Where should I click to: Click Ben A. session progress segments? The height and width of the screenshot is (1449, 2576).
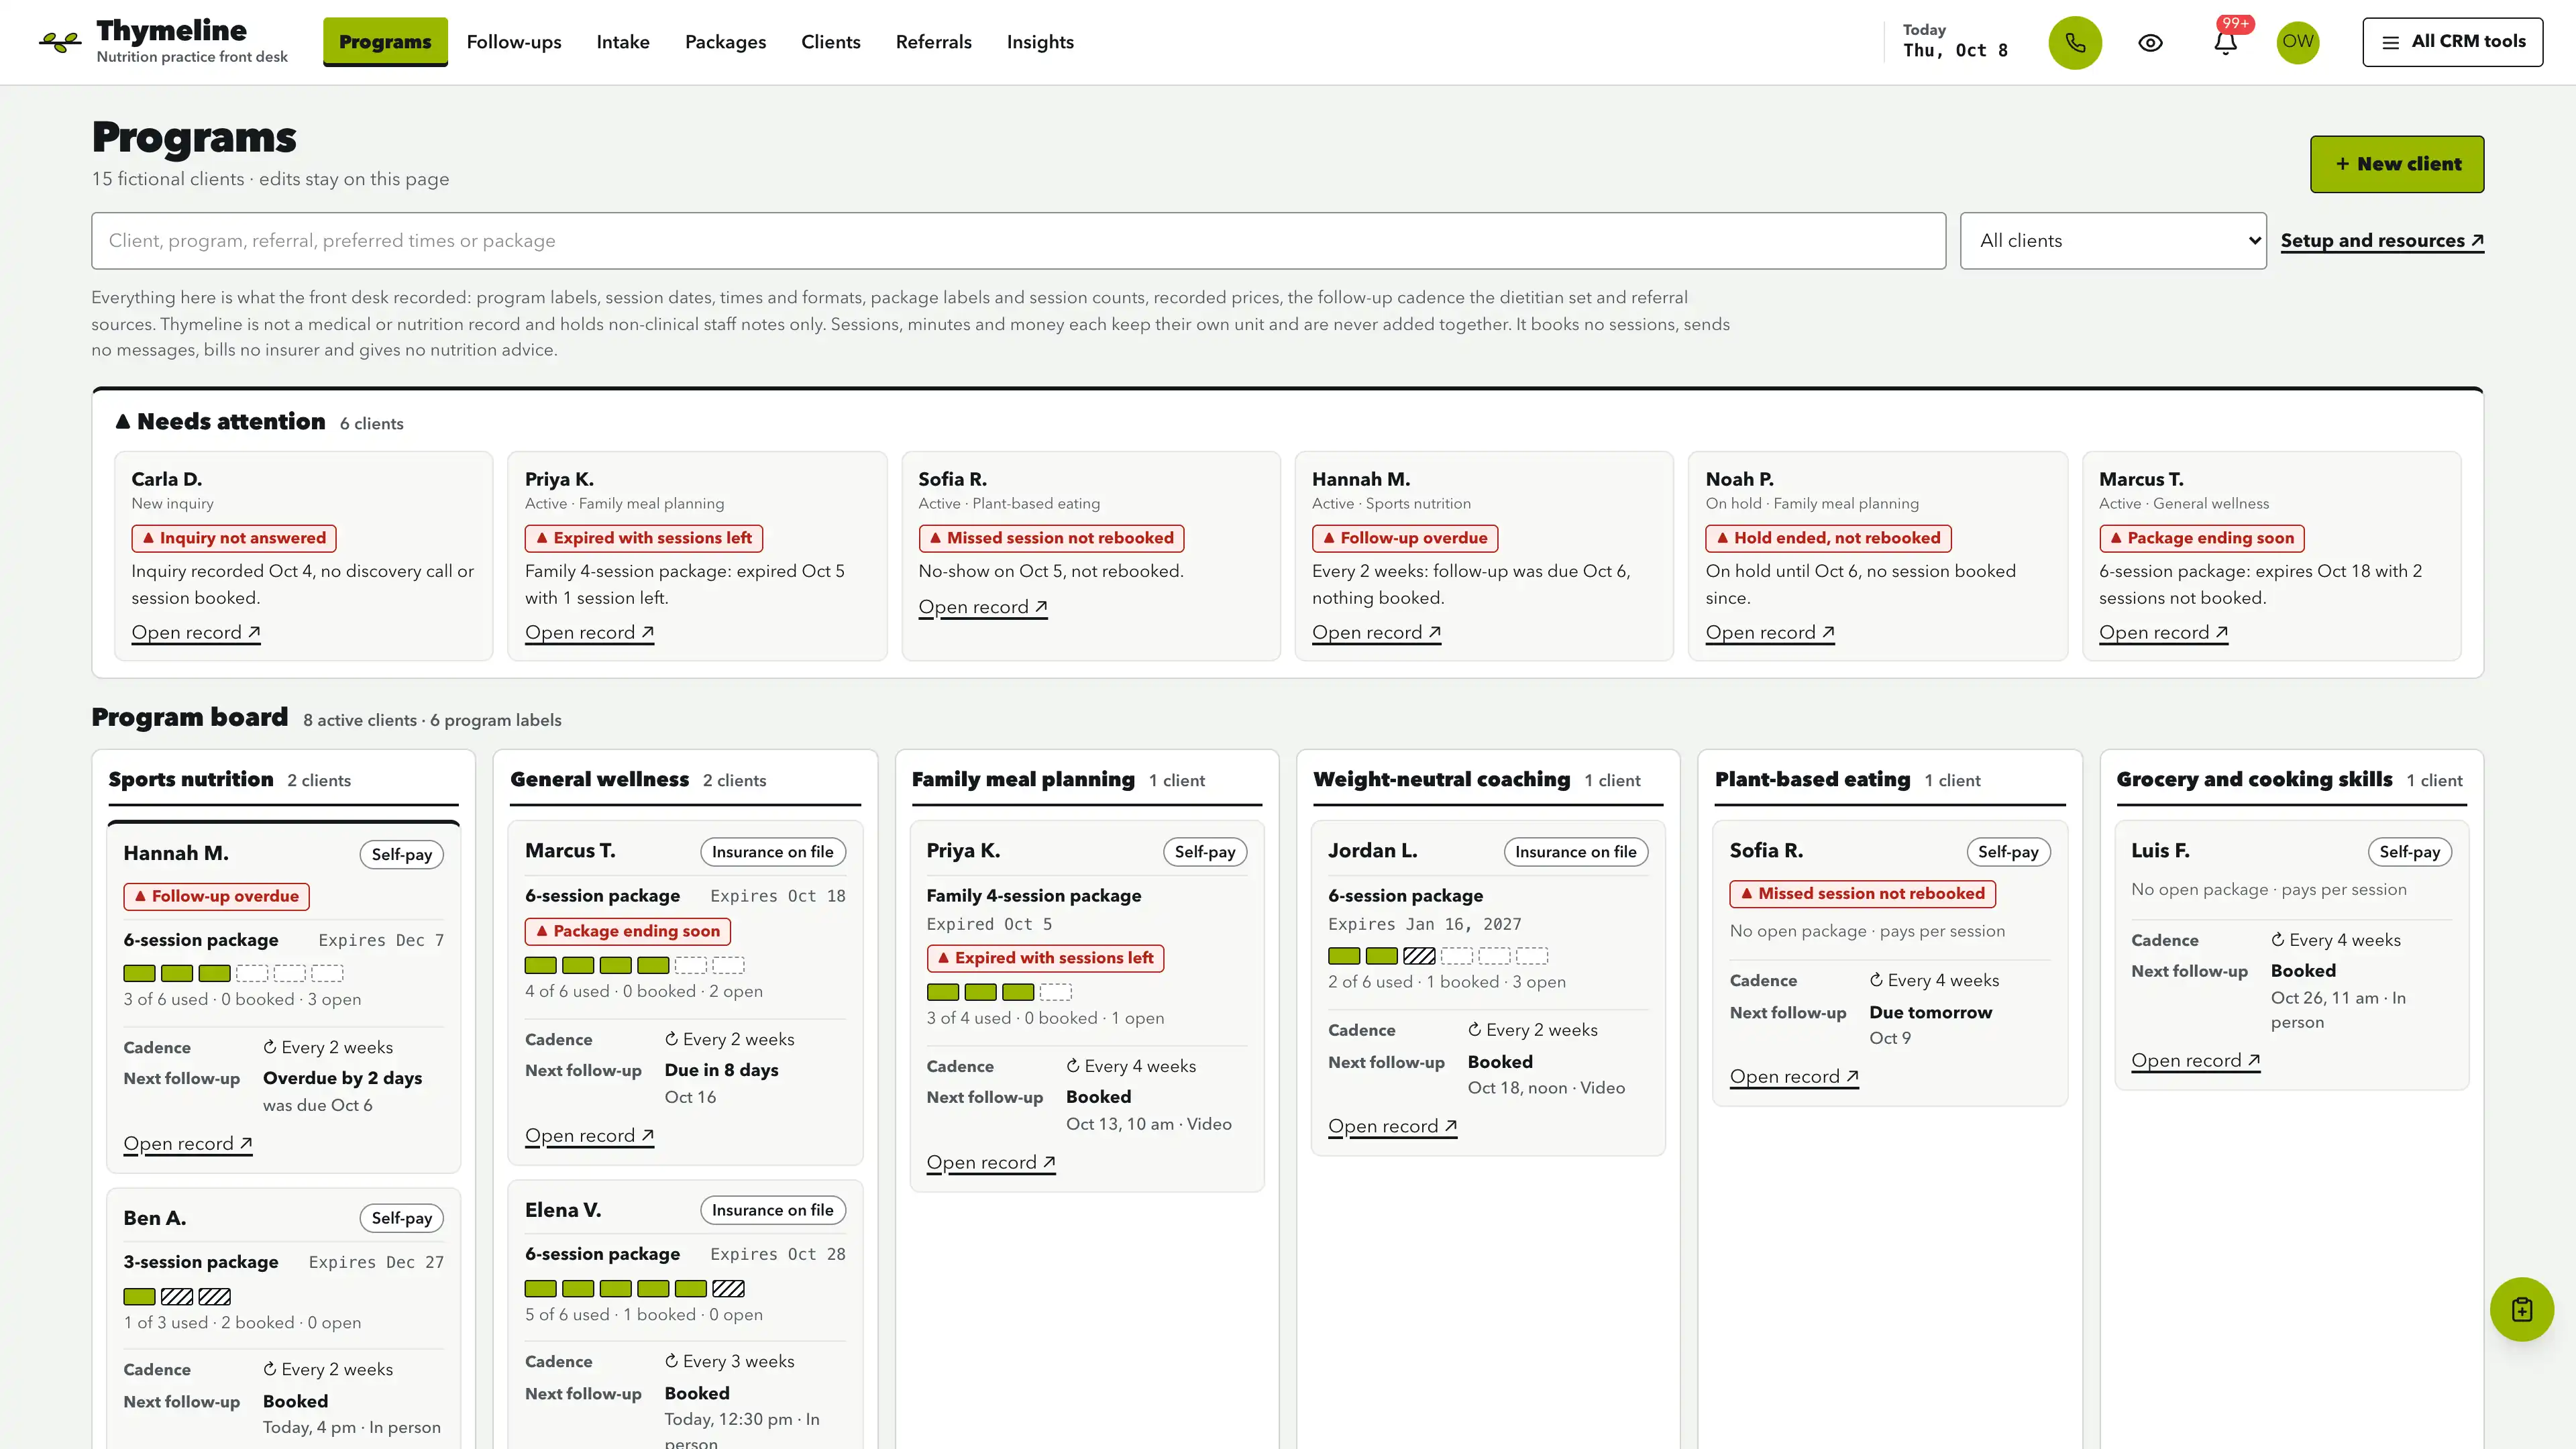pos(177,1297)
